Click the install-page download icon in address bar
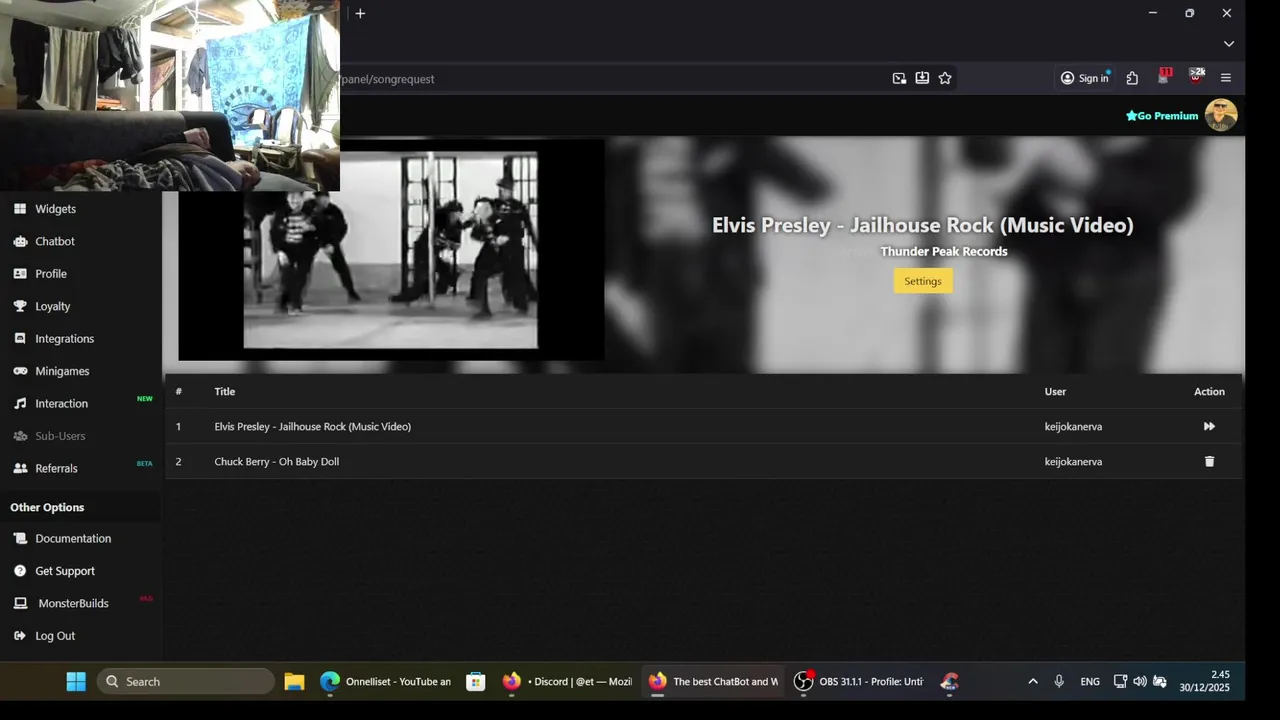The image size is (1280, 720). [922, 78]
